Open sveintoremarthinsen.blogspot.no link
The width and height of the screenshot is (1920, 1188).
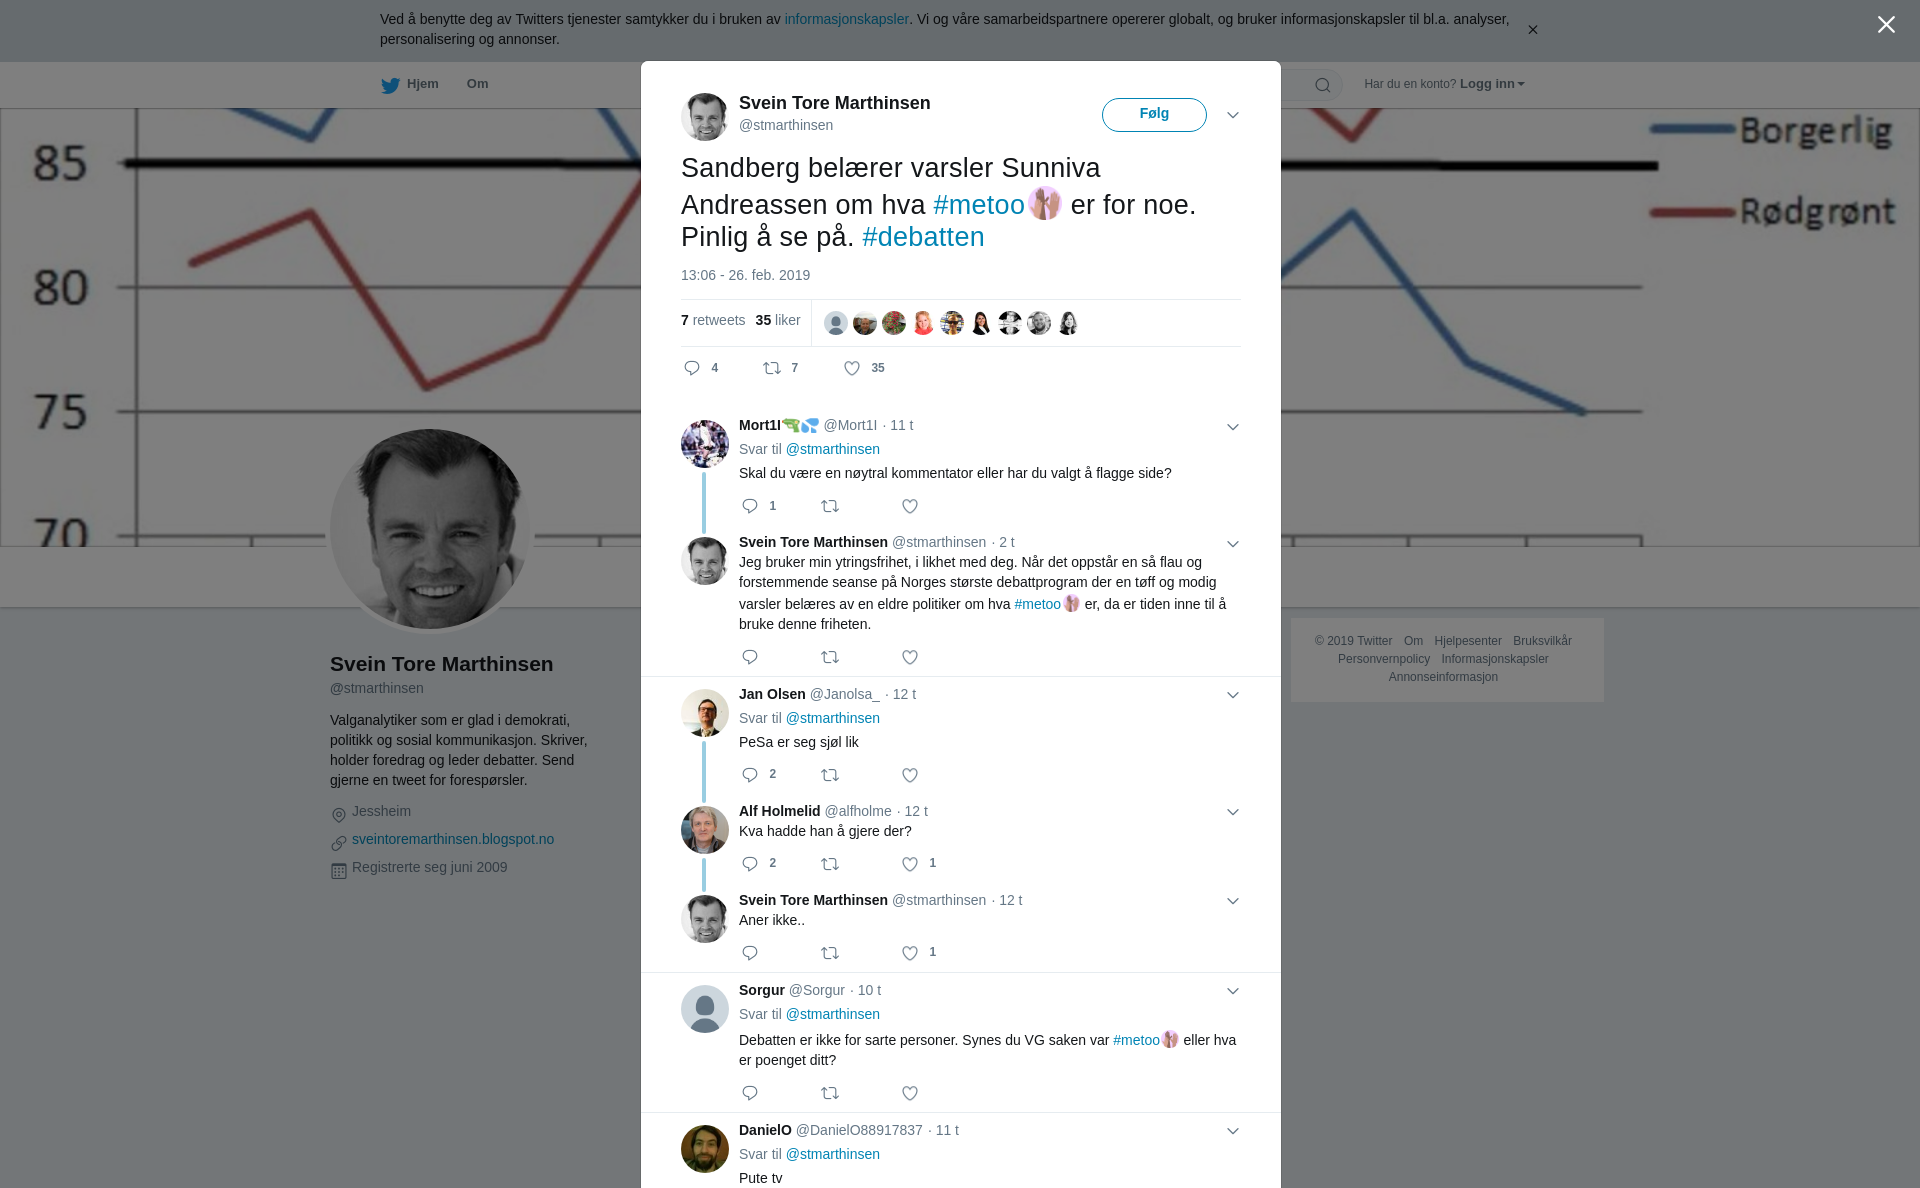(x=453, y=840)
